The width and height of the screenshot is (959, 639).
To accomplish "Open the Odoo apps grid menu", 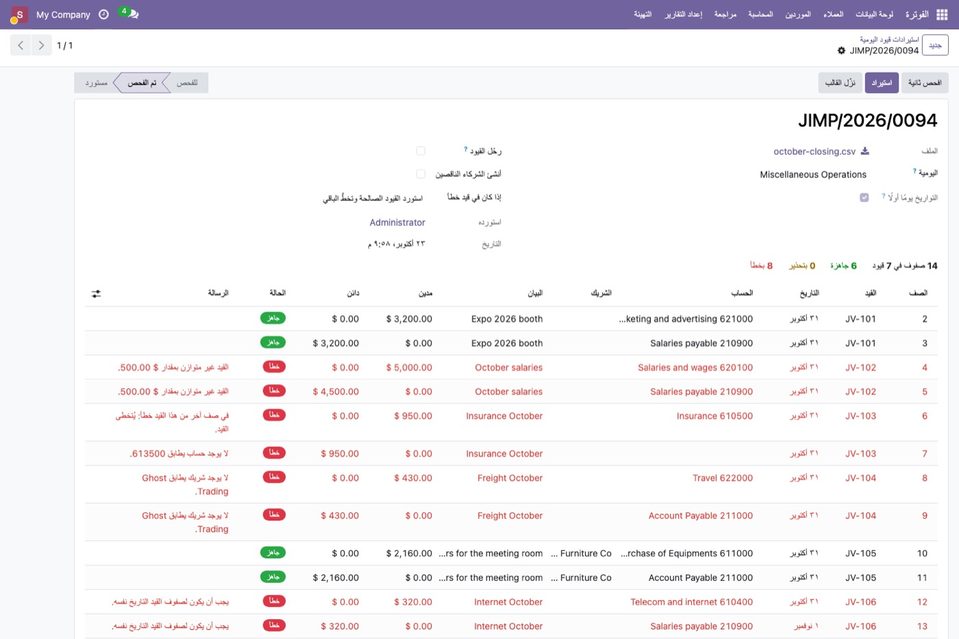I will click(x=942, y=14).
